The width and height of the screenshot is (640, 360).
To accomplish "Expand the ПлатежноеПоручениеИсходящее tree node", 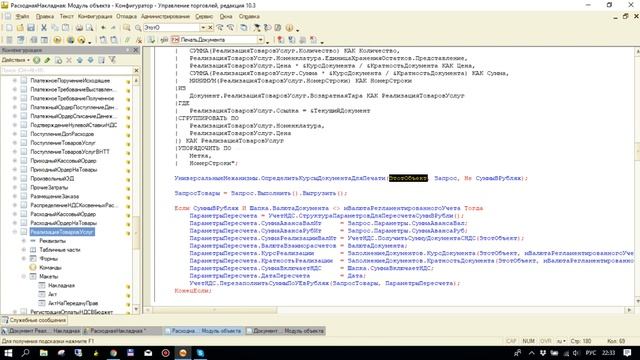I will tap(15, 80).
